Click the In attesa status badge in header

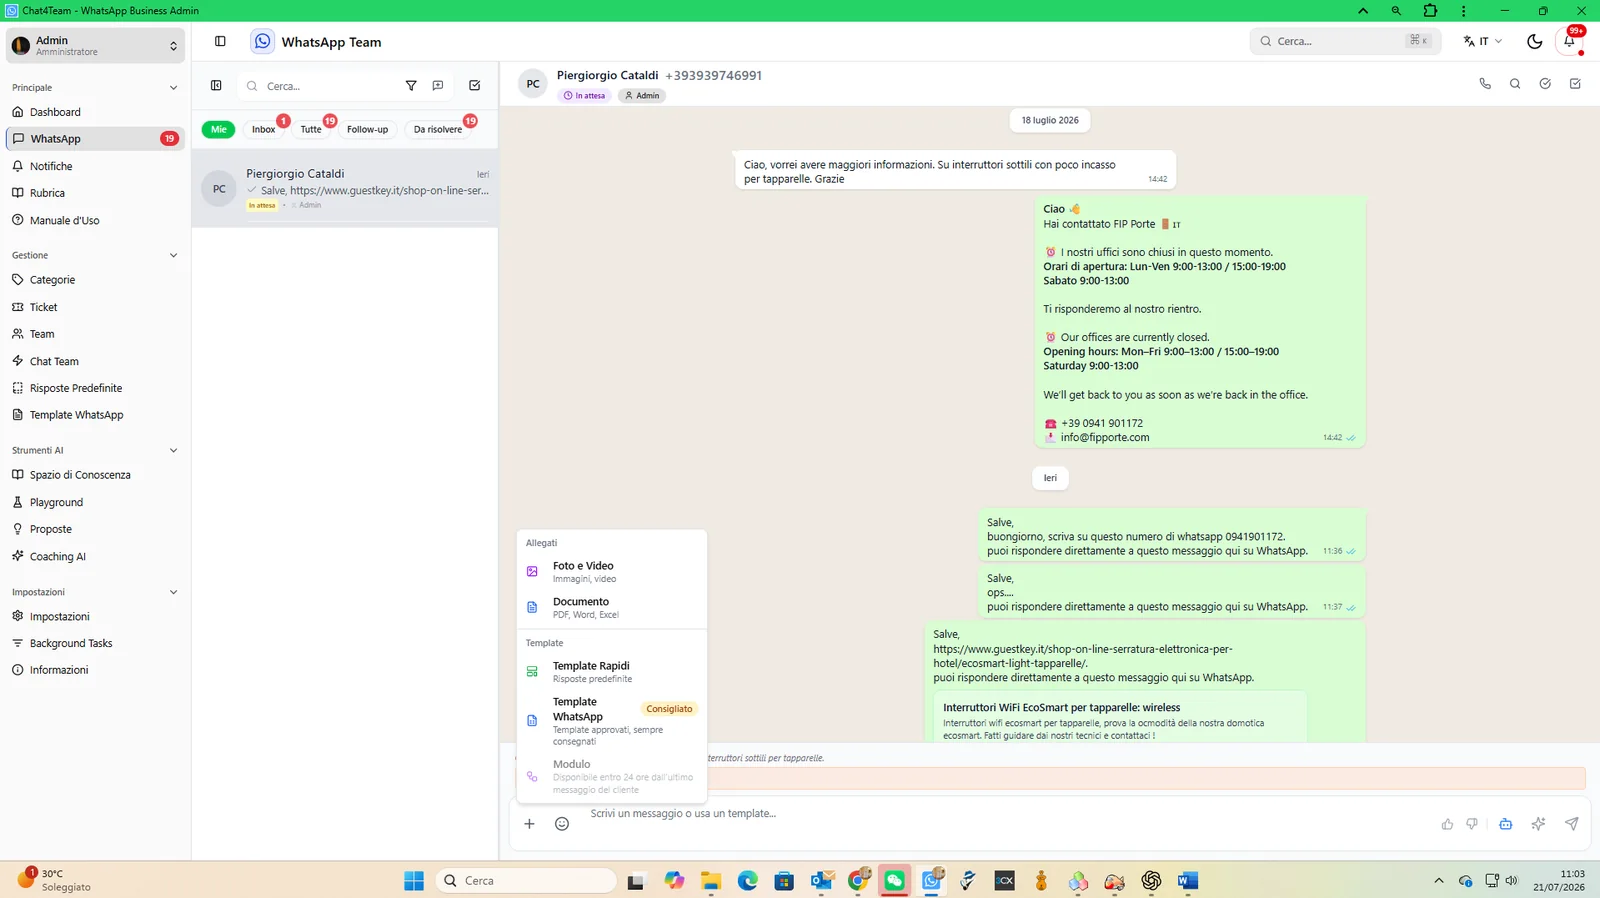pos(585,96)
